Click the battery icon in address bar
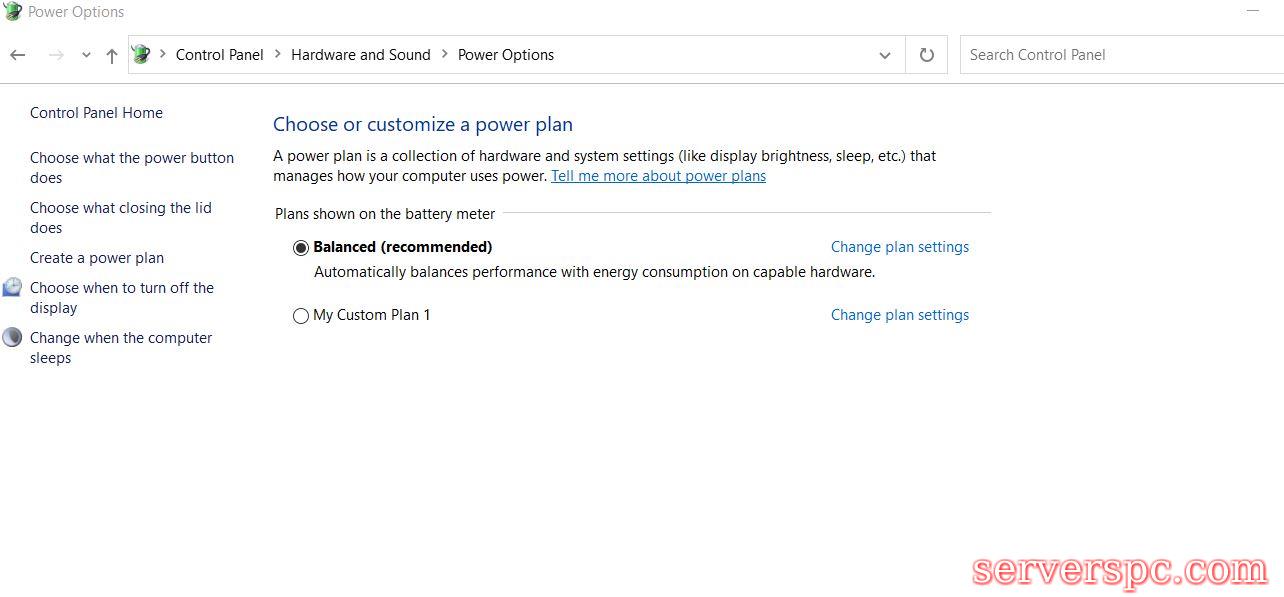The image size is (1284, 597). 142,55
